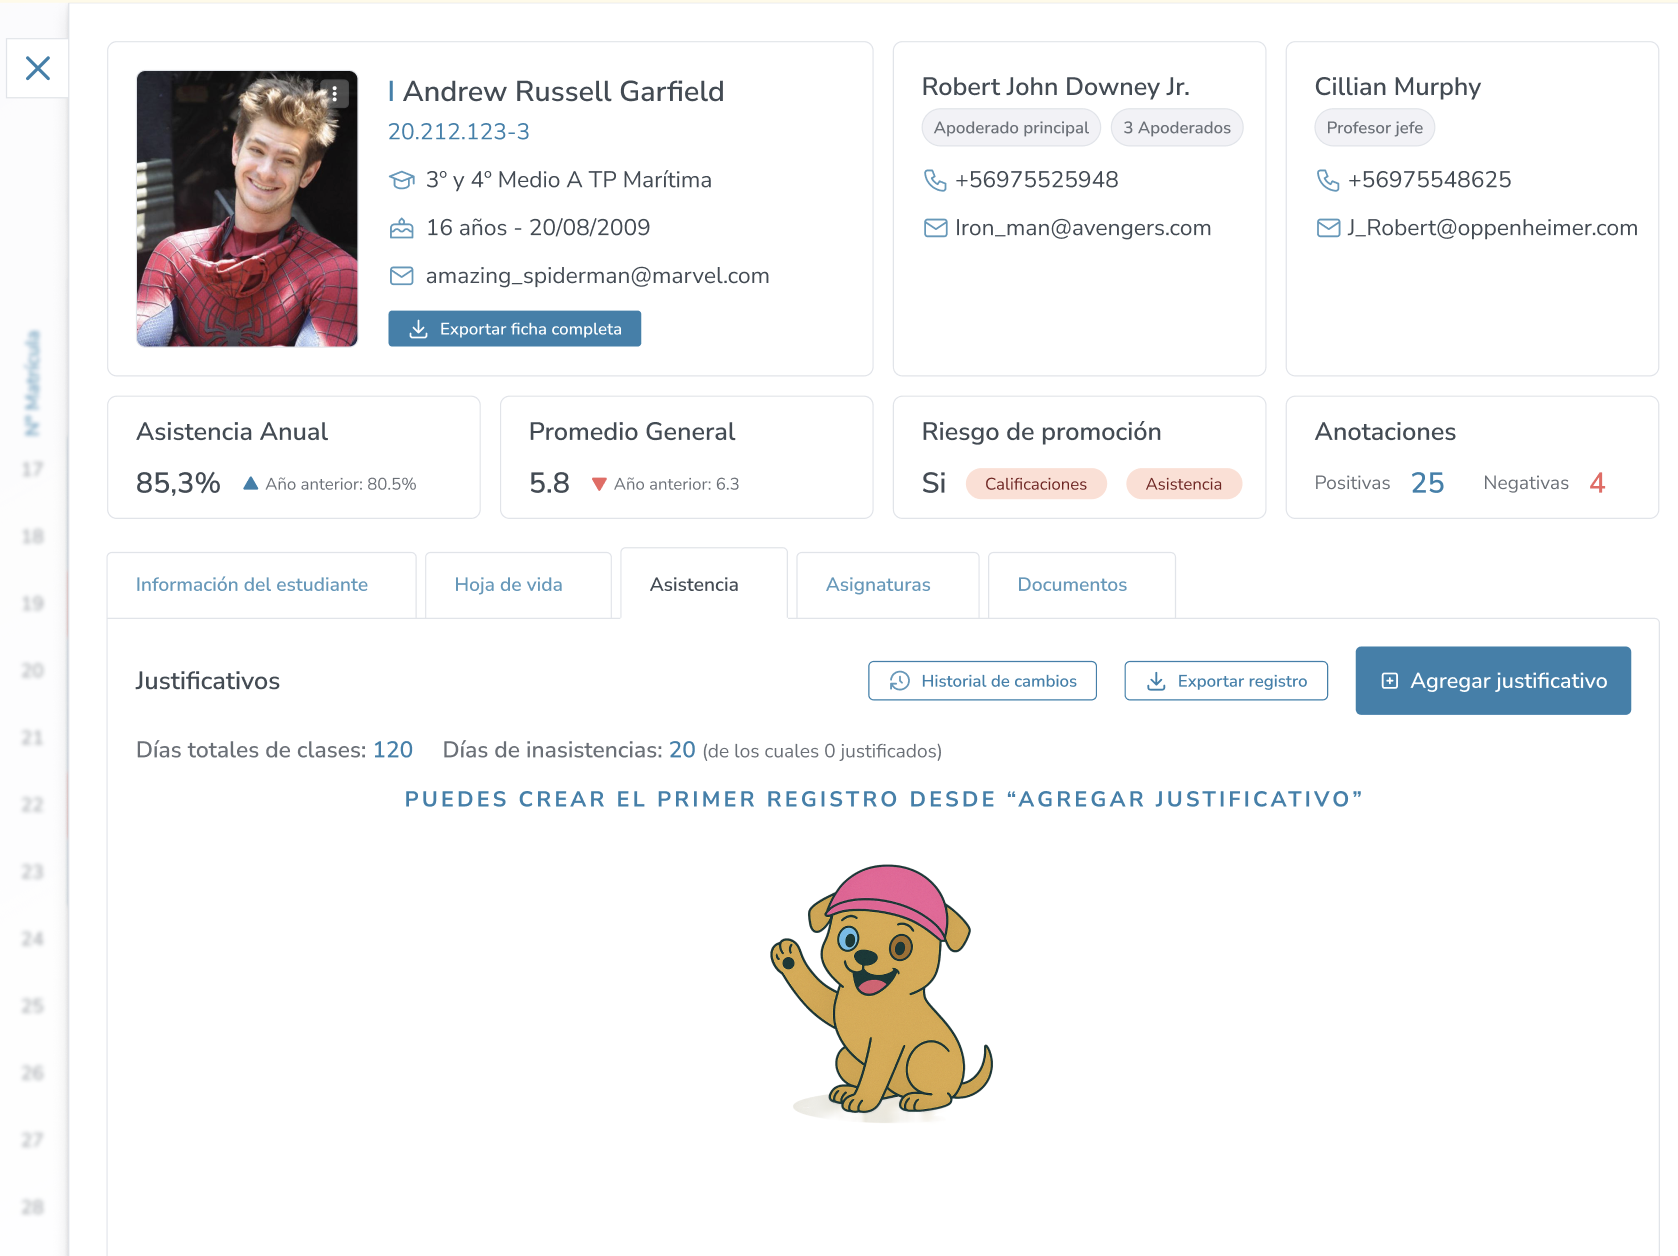
Task: Expand the 3 Apoderados badge
Action: tap(1177, 128)
